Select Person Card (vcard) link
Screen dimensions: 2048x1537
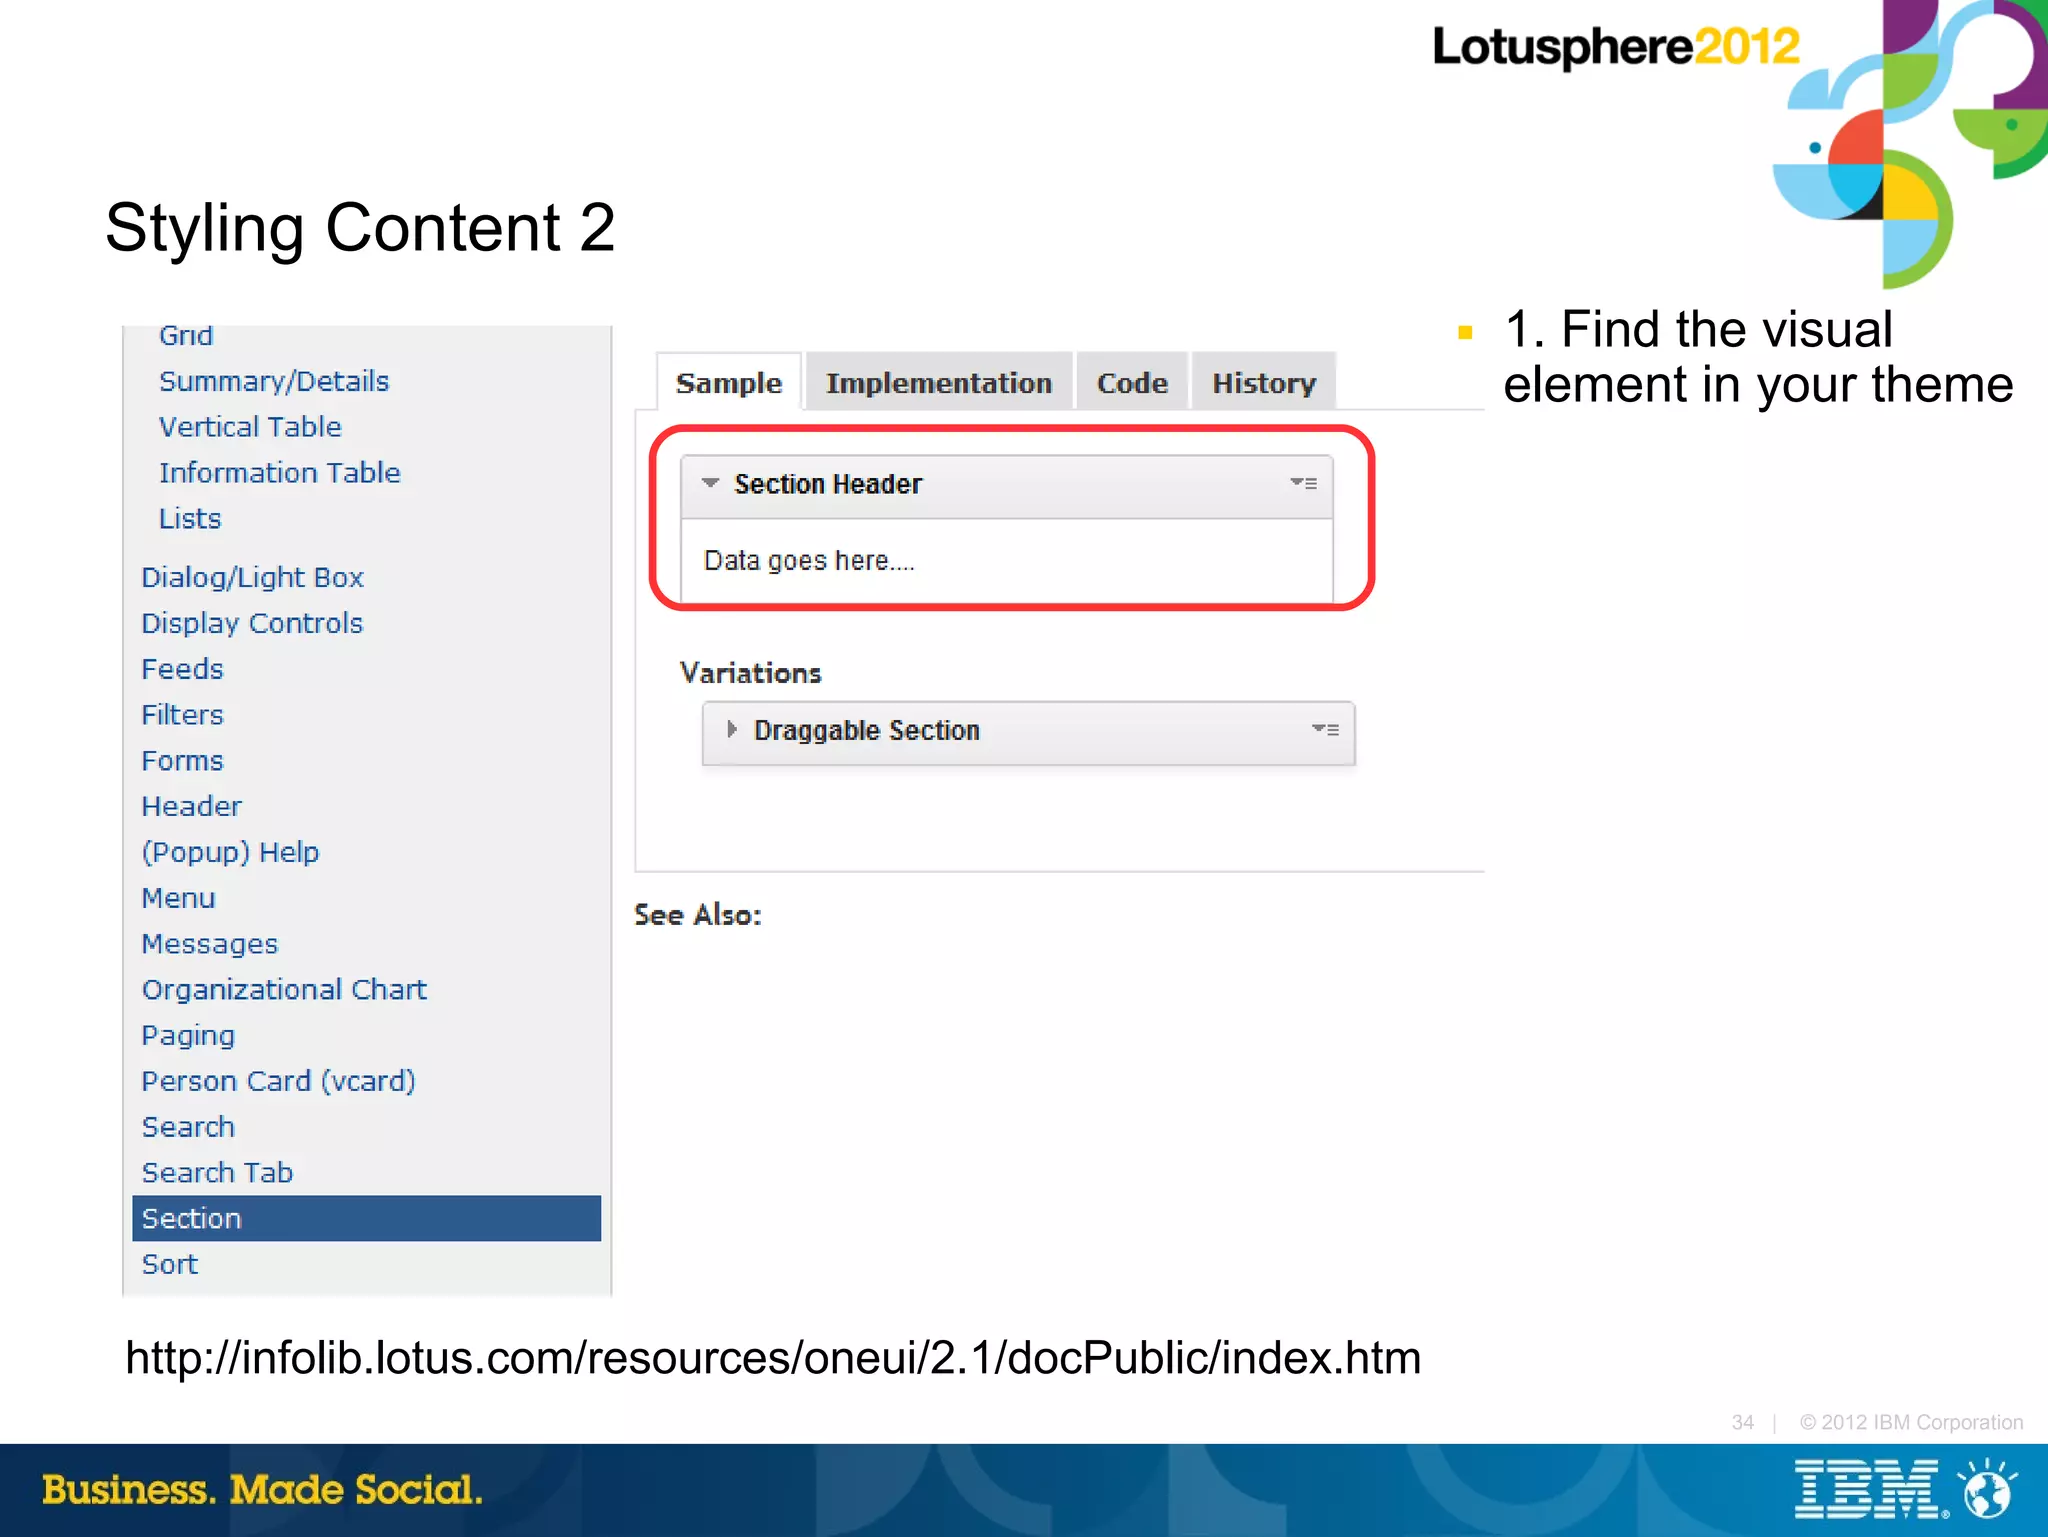[x=278, y=1081]
